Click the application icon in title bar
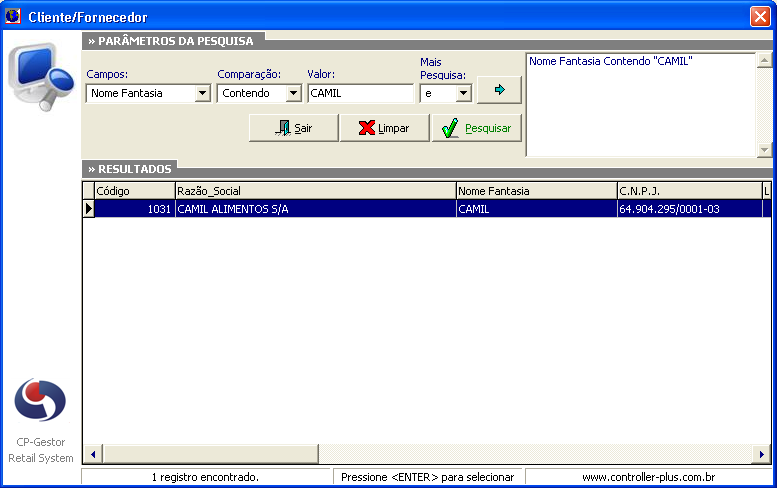The image size is (777, 488). (x=13, y=16)
